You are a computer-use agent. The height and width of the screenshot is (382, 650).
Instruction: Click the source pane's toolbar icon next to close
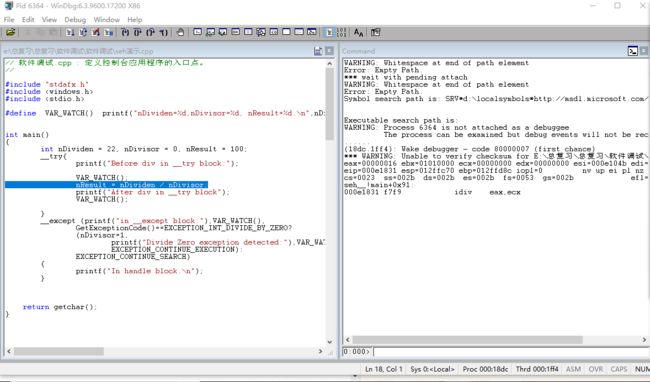coord(318,51)
